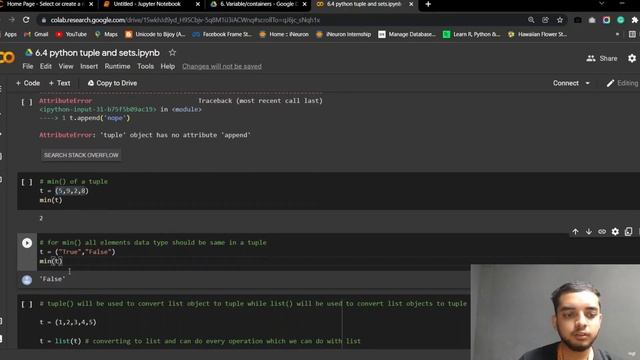Viewport: 640px width, 360px height.
Task: Open the browser side panel icon
Action: 632,34
